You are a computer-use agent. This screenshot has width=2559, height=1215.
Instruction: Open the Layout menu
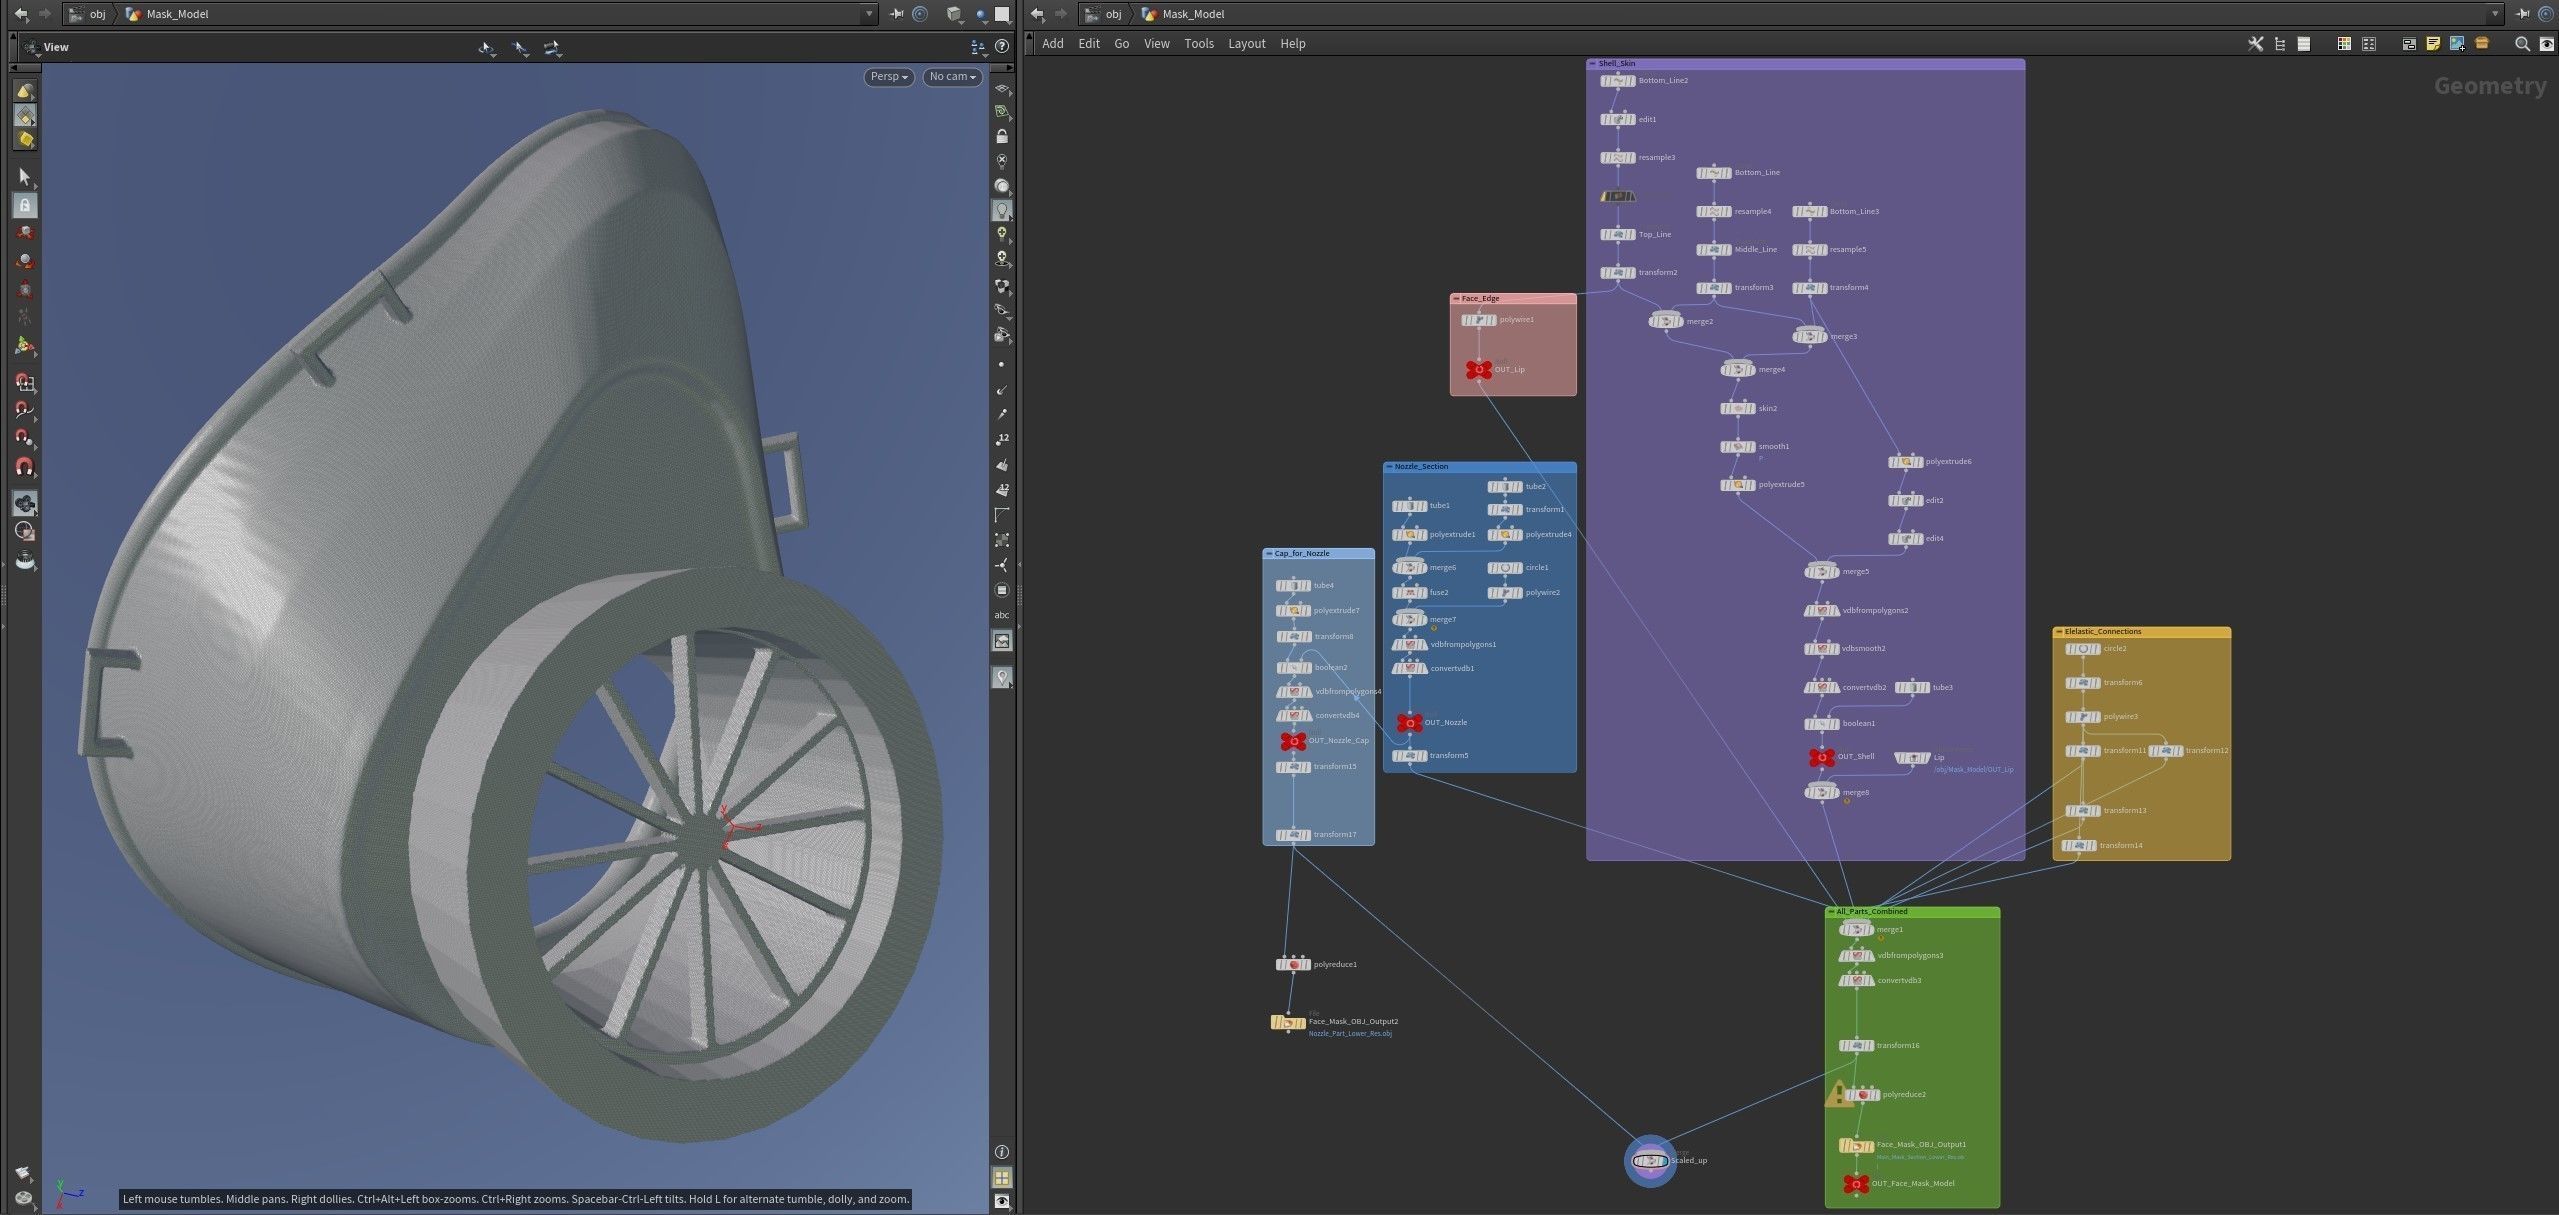[1246, 44]
